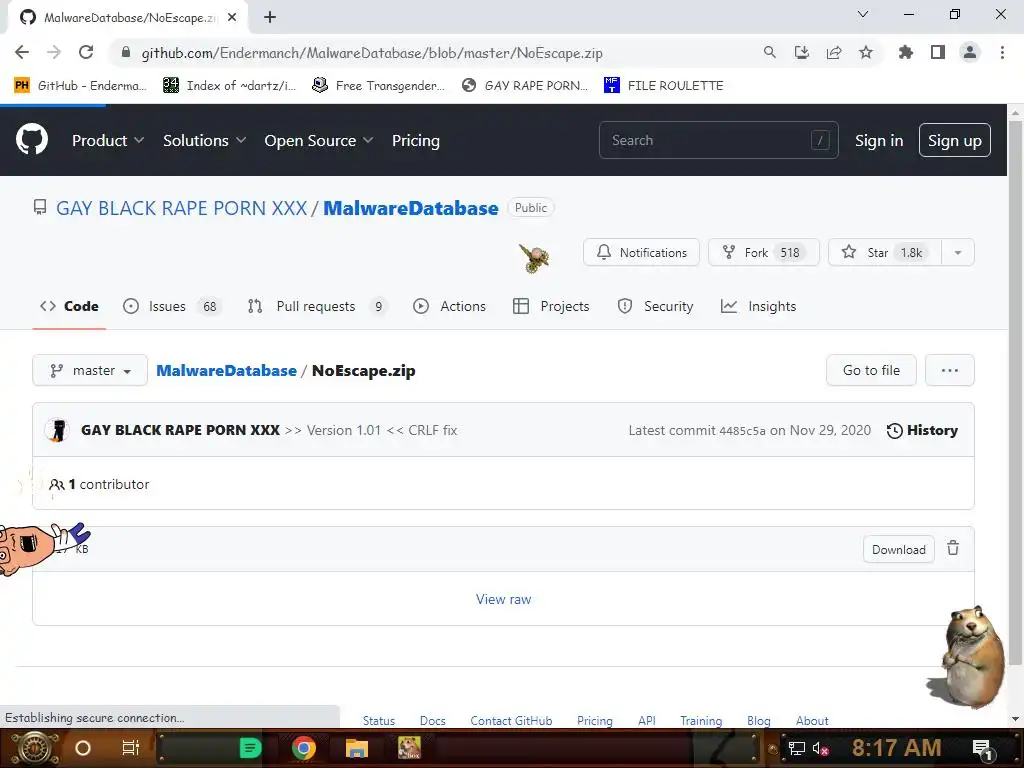Click the Notifications button
1024x768 pixels.
(x=641, y=253)
